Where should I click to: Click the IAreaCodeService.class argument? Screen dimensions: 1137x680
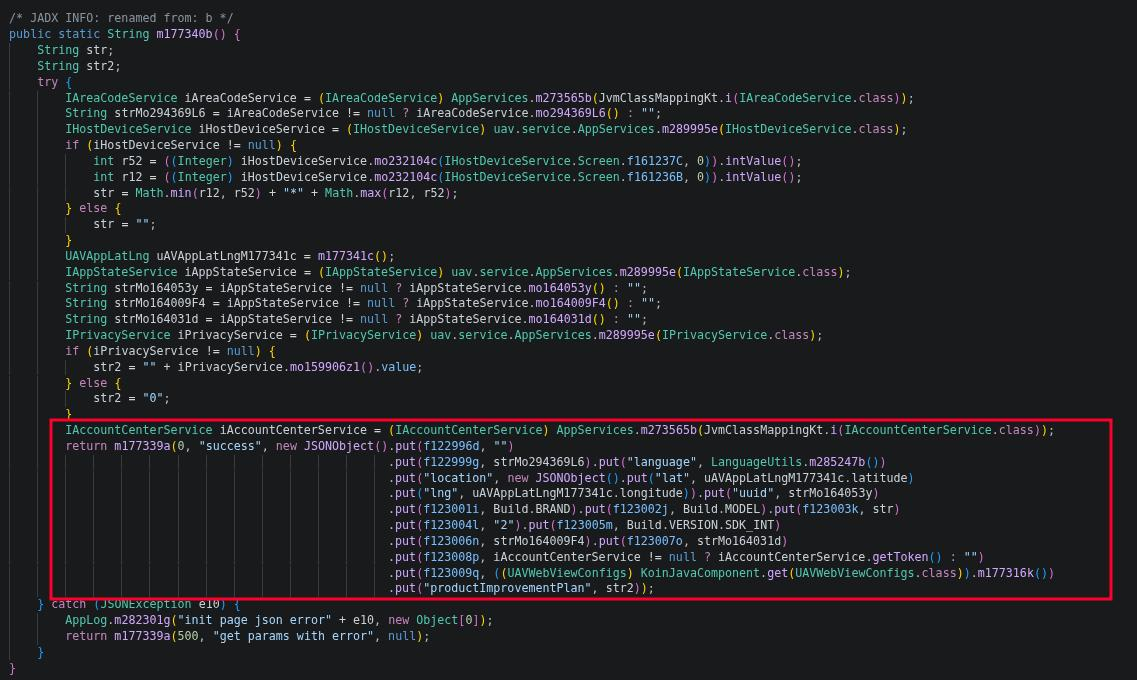coord(816,98)
